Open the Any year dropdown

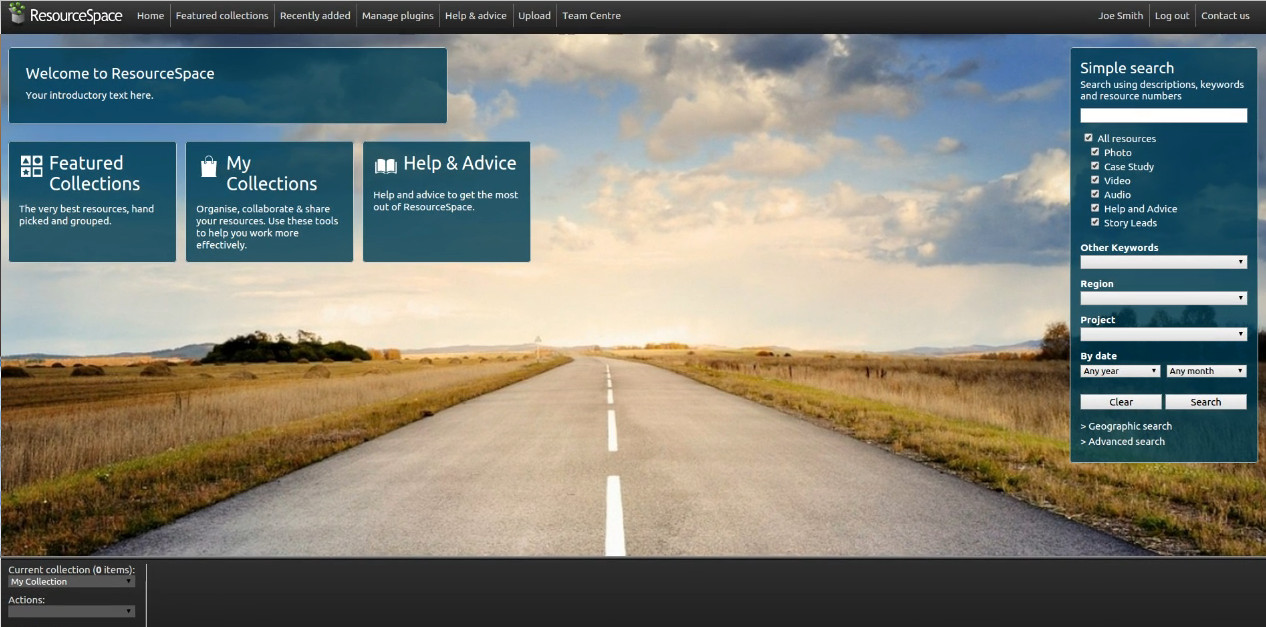pos(1120,371)
